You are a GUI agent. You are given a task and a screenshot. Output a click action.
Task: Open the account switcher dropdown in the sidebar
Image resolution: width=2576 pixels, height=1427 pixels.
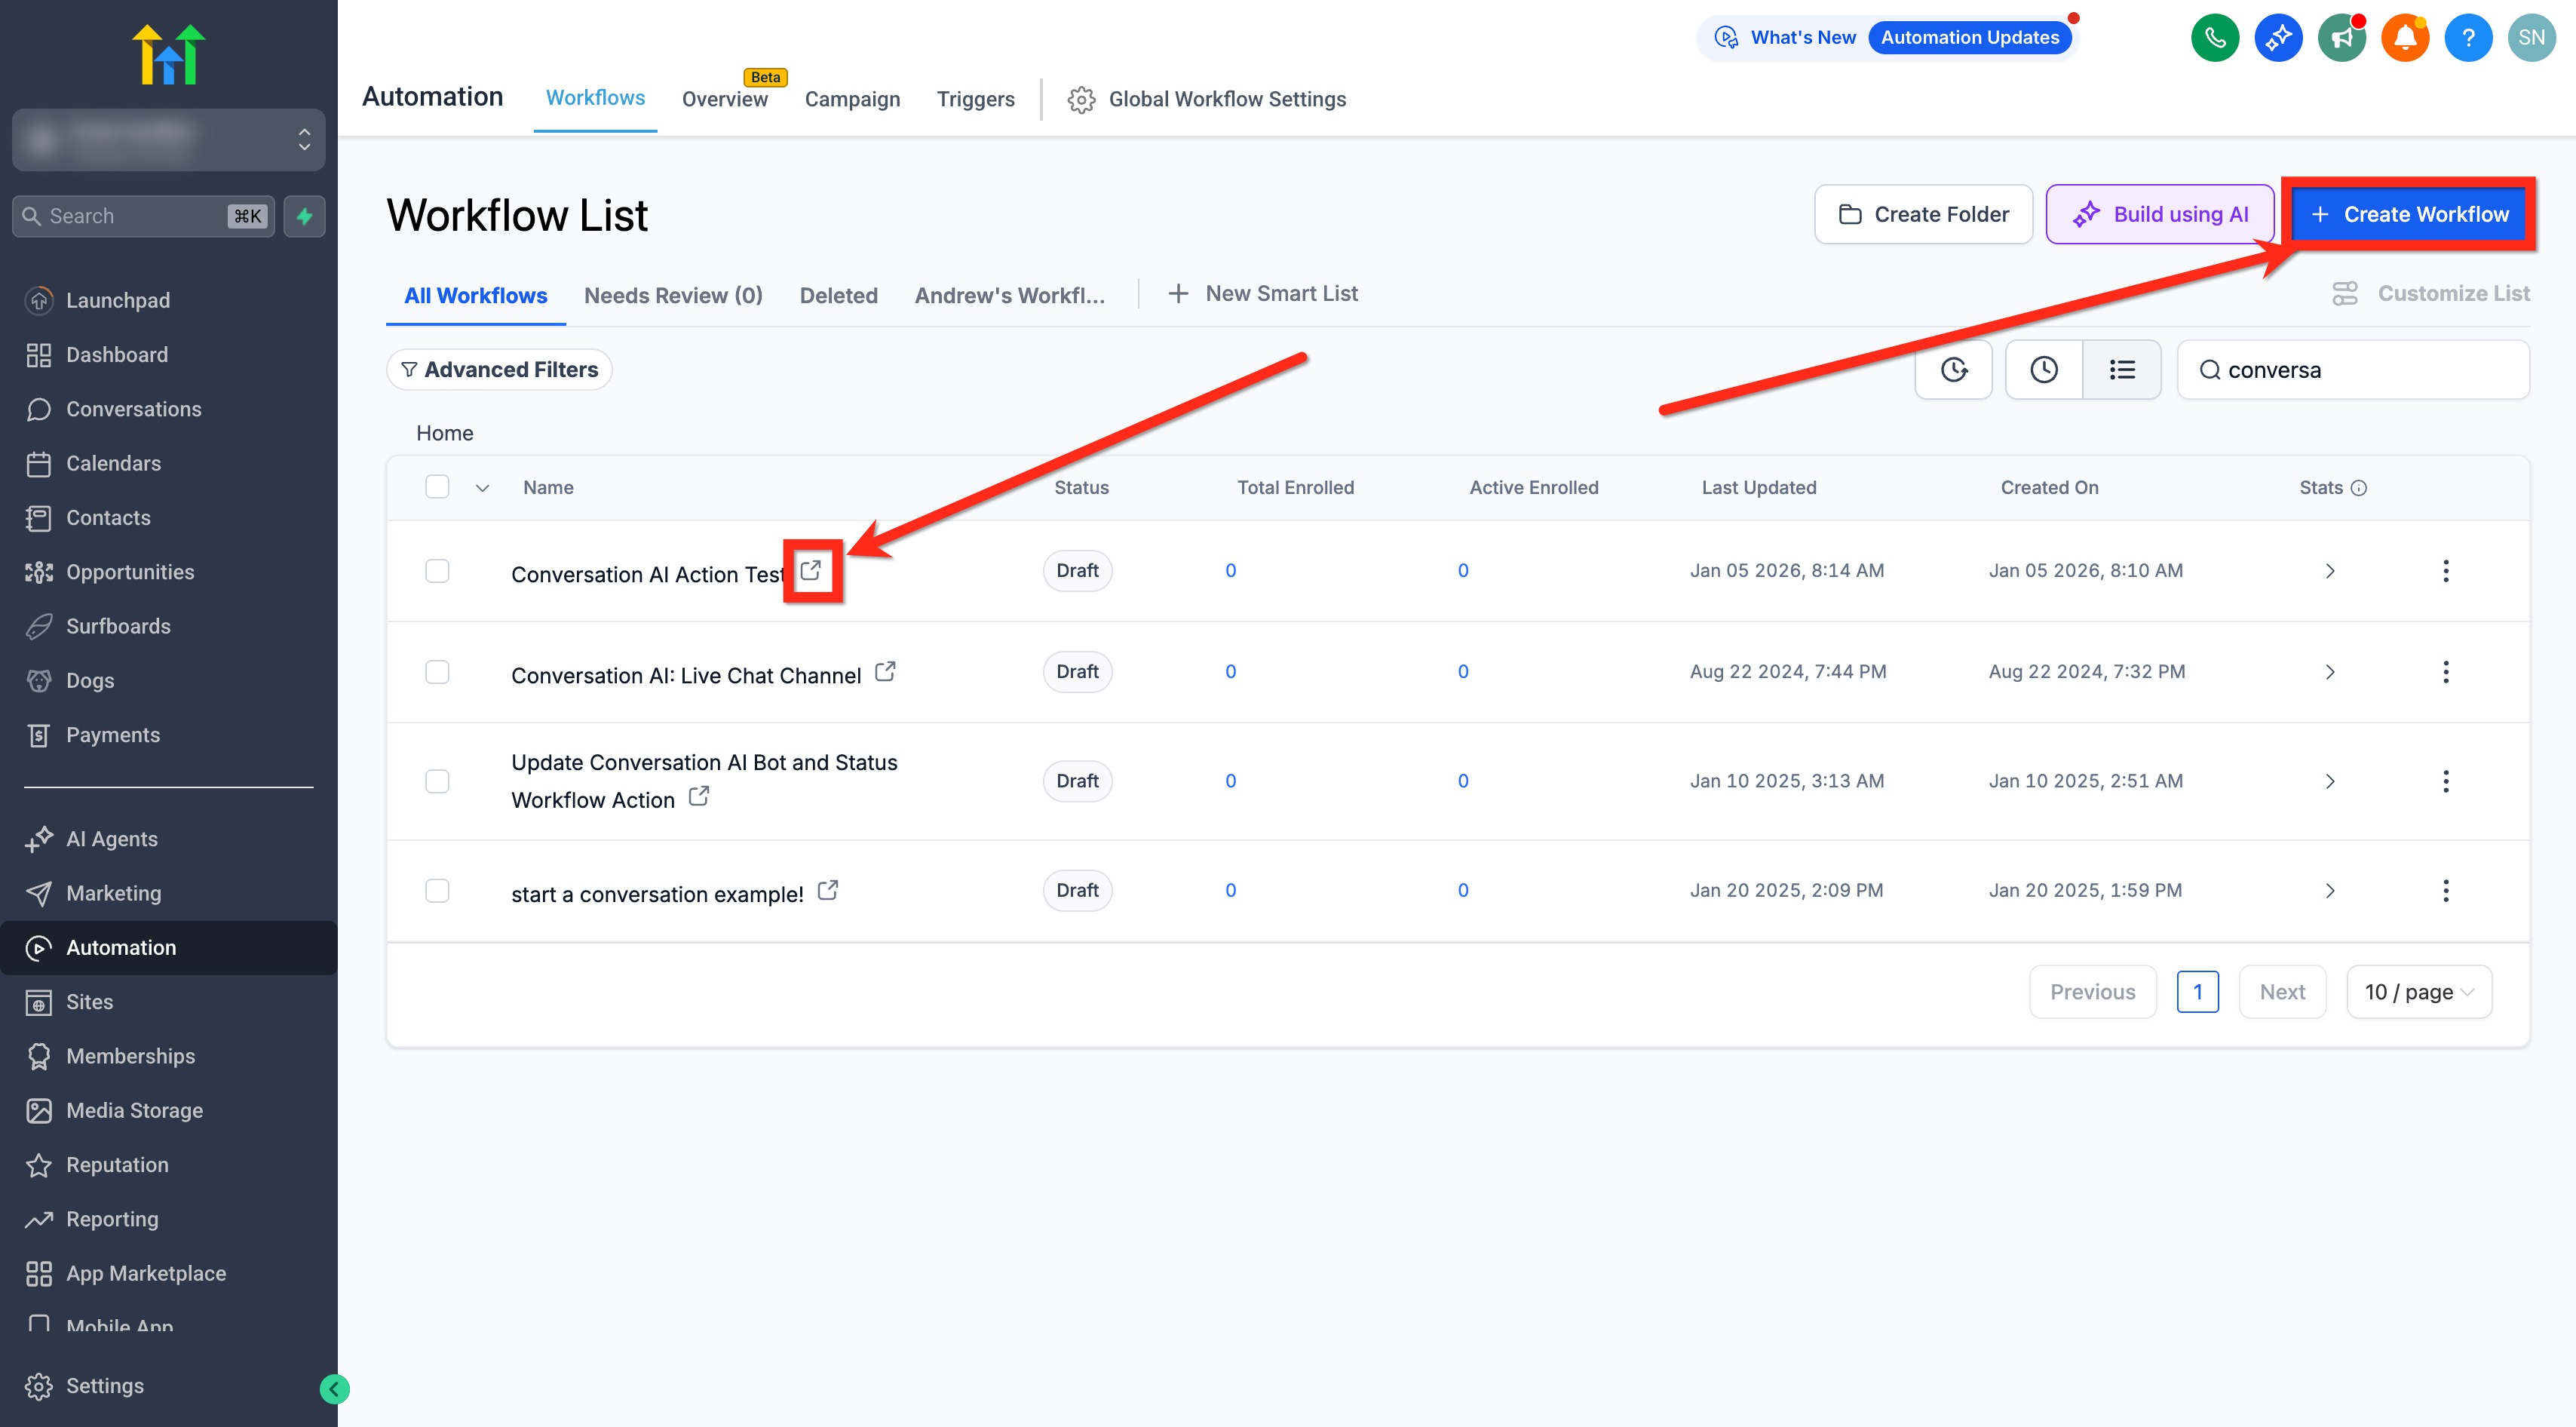[x=168, y=140]
